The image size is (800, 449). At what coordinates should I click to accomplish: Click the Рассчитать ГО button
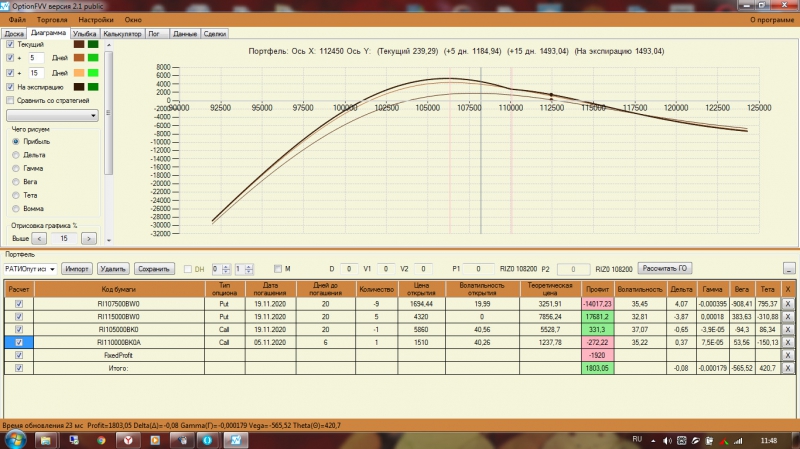click(664, 268)
